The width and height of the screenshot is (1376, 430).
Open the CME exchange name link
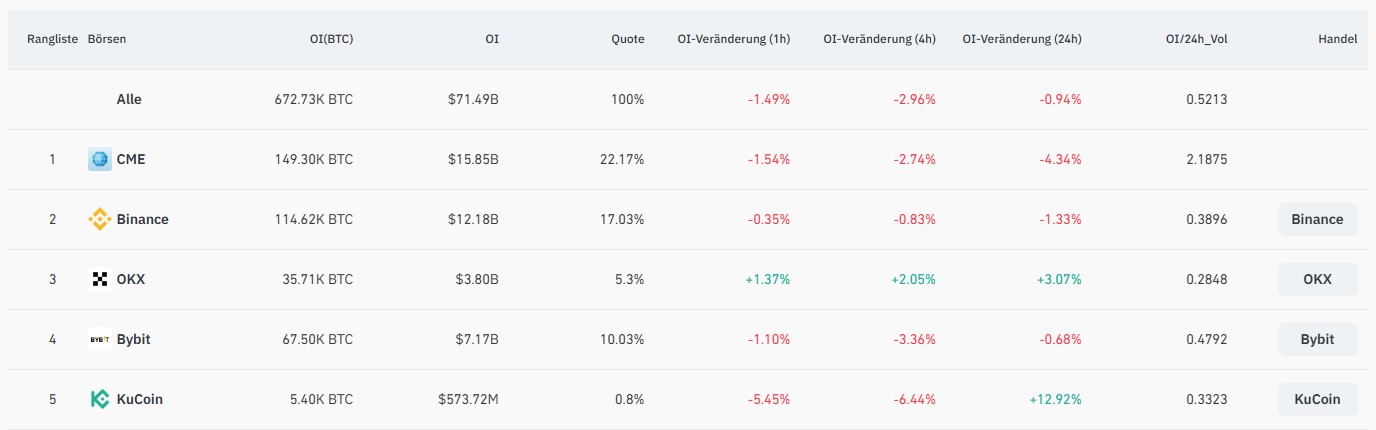[131, 159]
